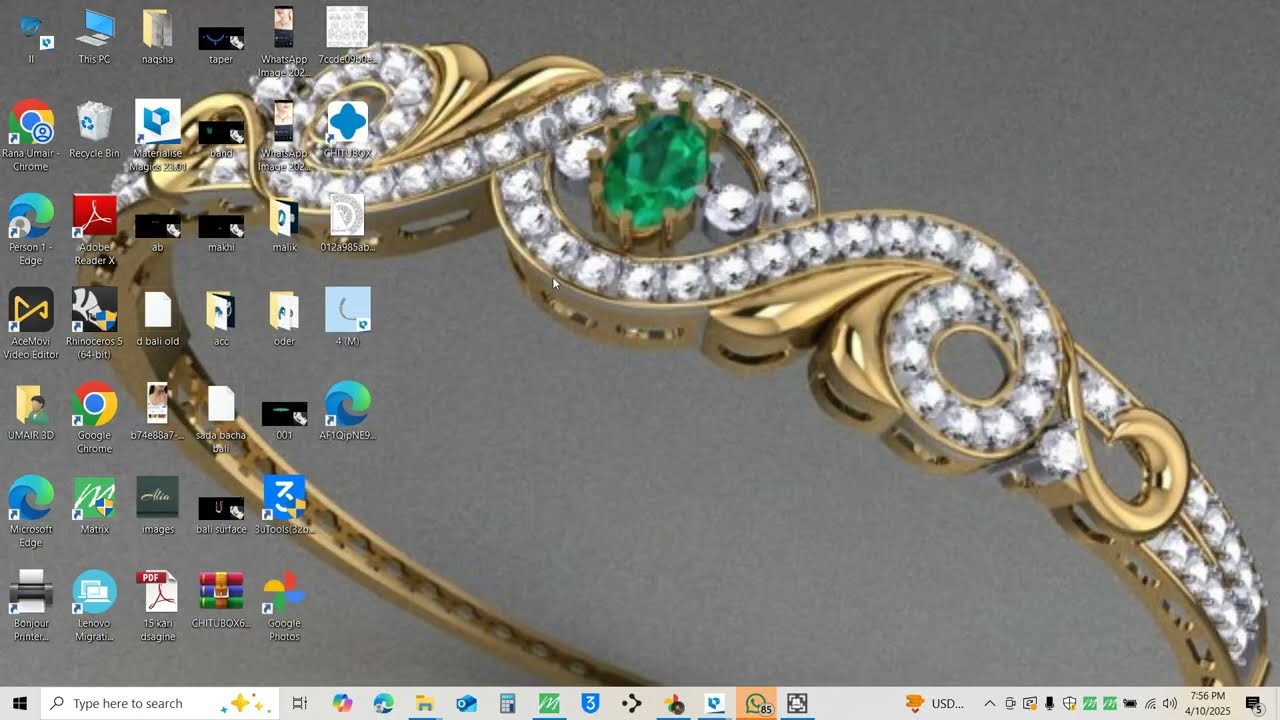1280x720 pixels.
Task: Switch to Matrix in the taskbar
Action: click(x=549, y=703)
